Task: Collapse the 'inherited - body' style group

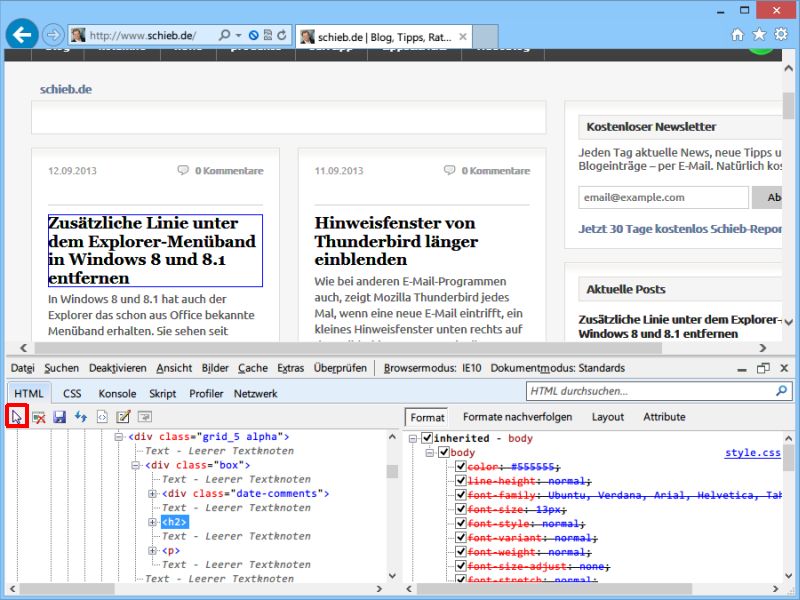Action: (413, 438)
